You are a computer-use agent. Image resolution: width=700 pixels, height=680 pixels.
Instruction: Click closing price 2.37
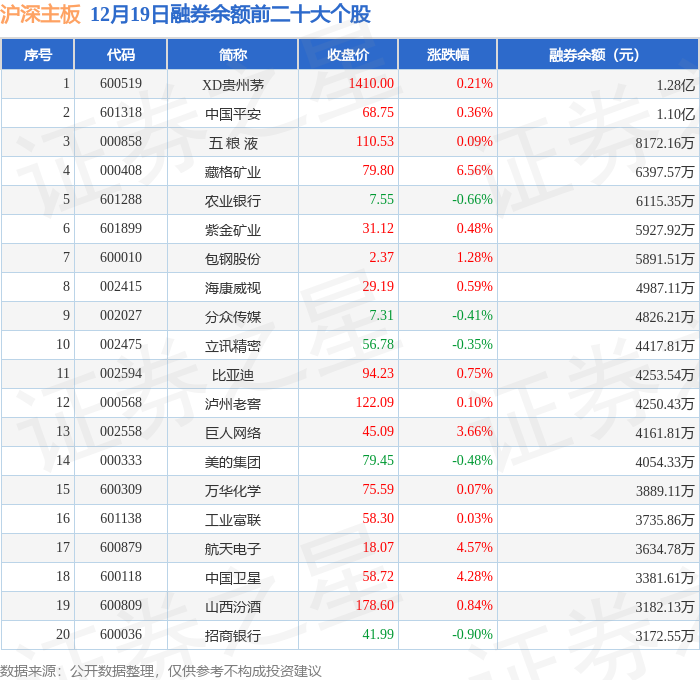(x=382, y=258)
